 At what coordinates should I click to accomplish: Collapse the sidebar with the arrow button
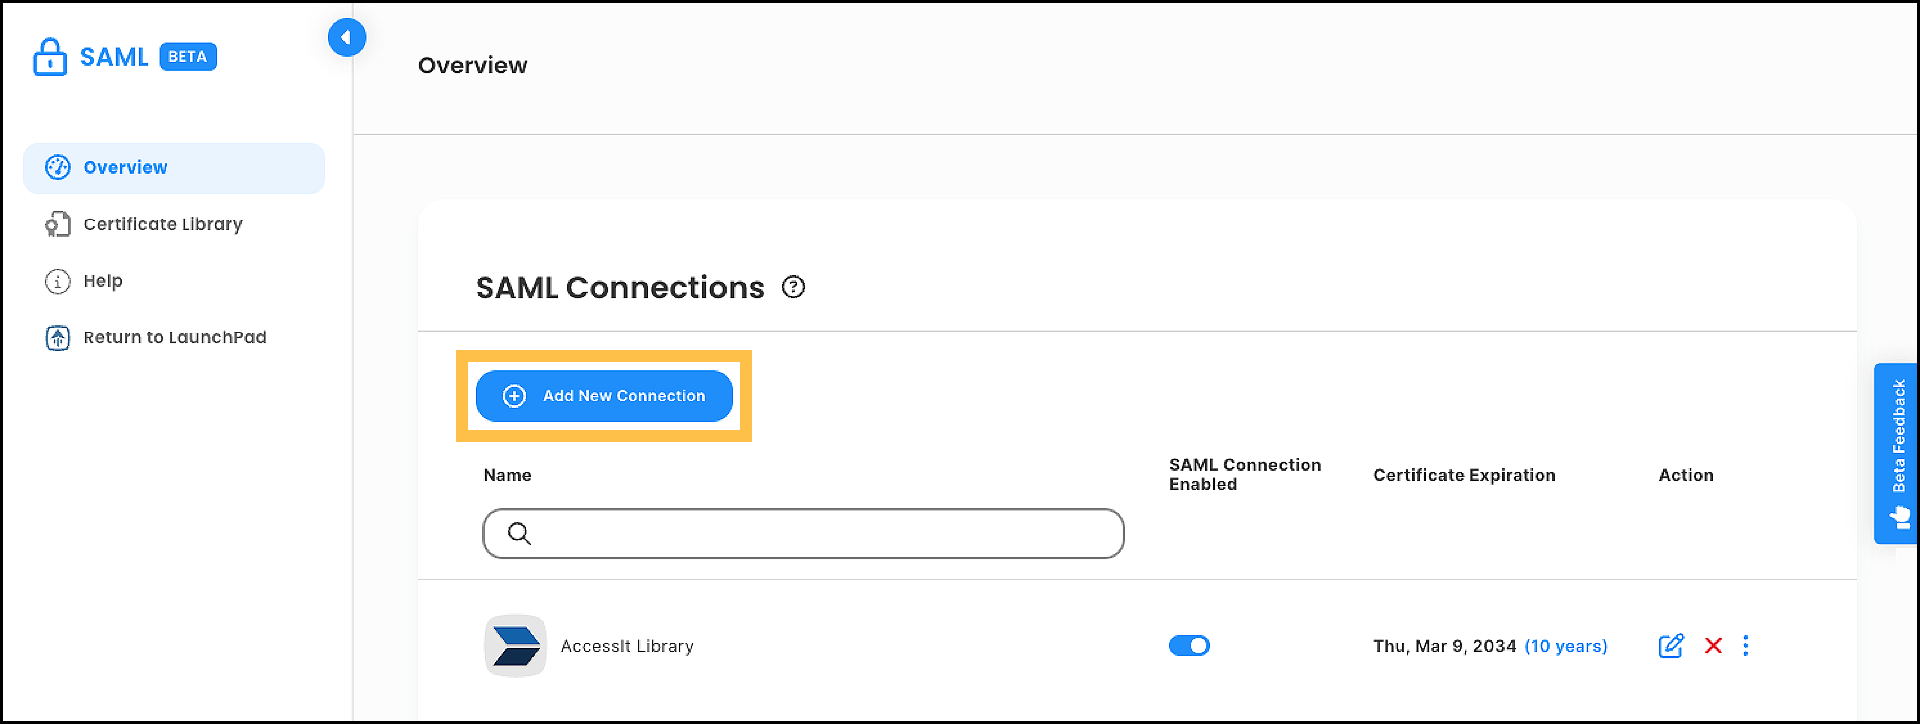tap(346, 38)
